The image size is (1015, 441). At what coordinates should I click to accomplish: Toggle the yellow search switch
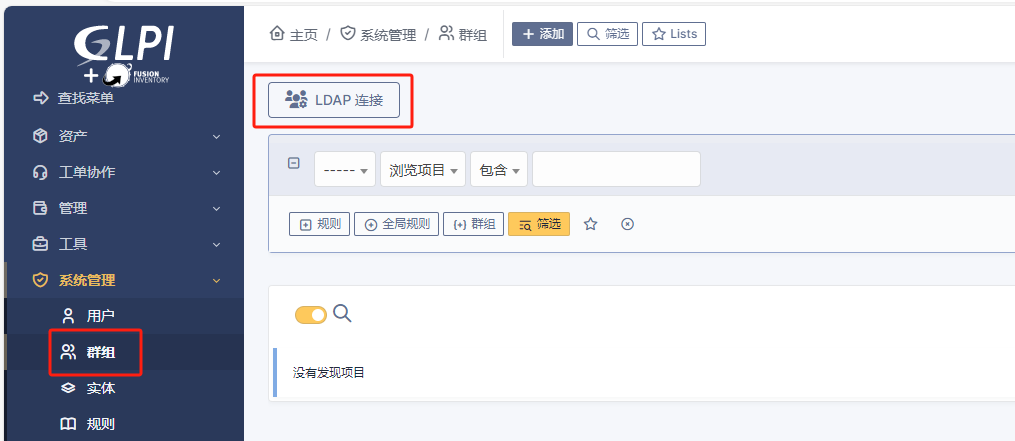click(x=311, y=315)
